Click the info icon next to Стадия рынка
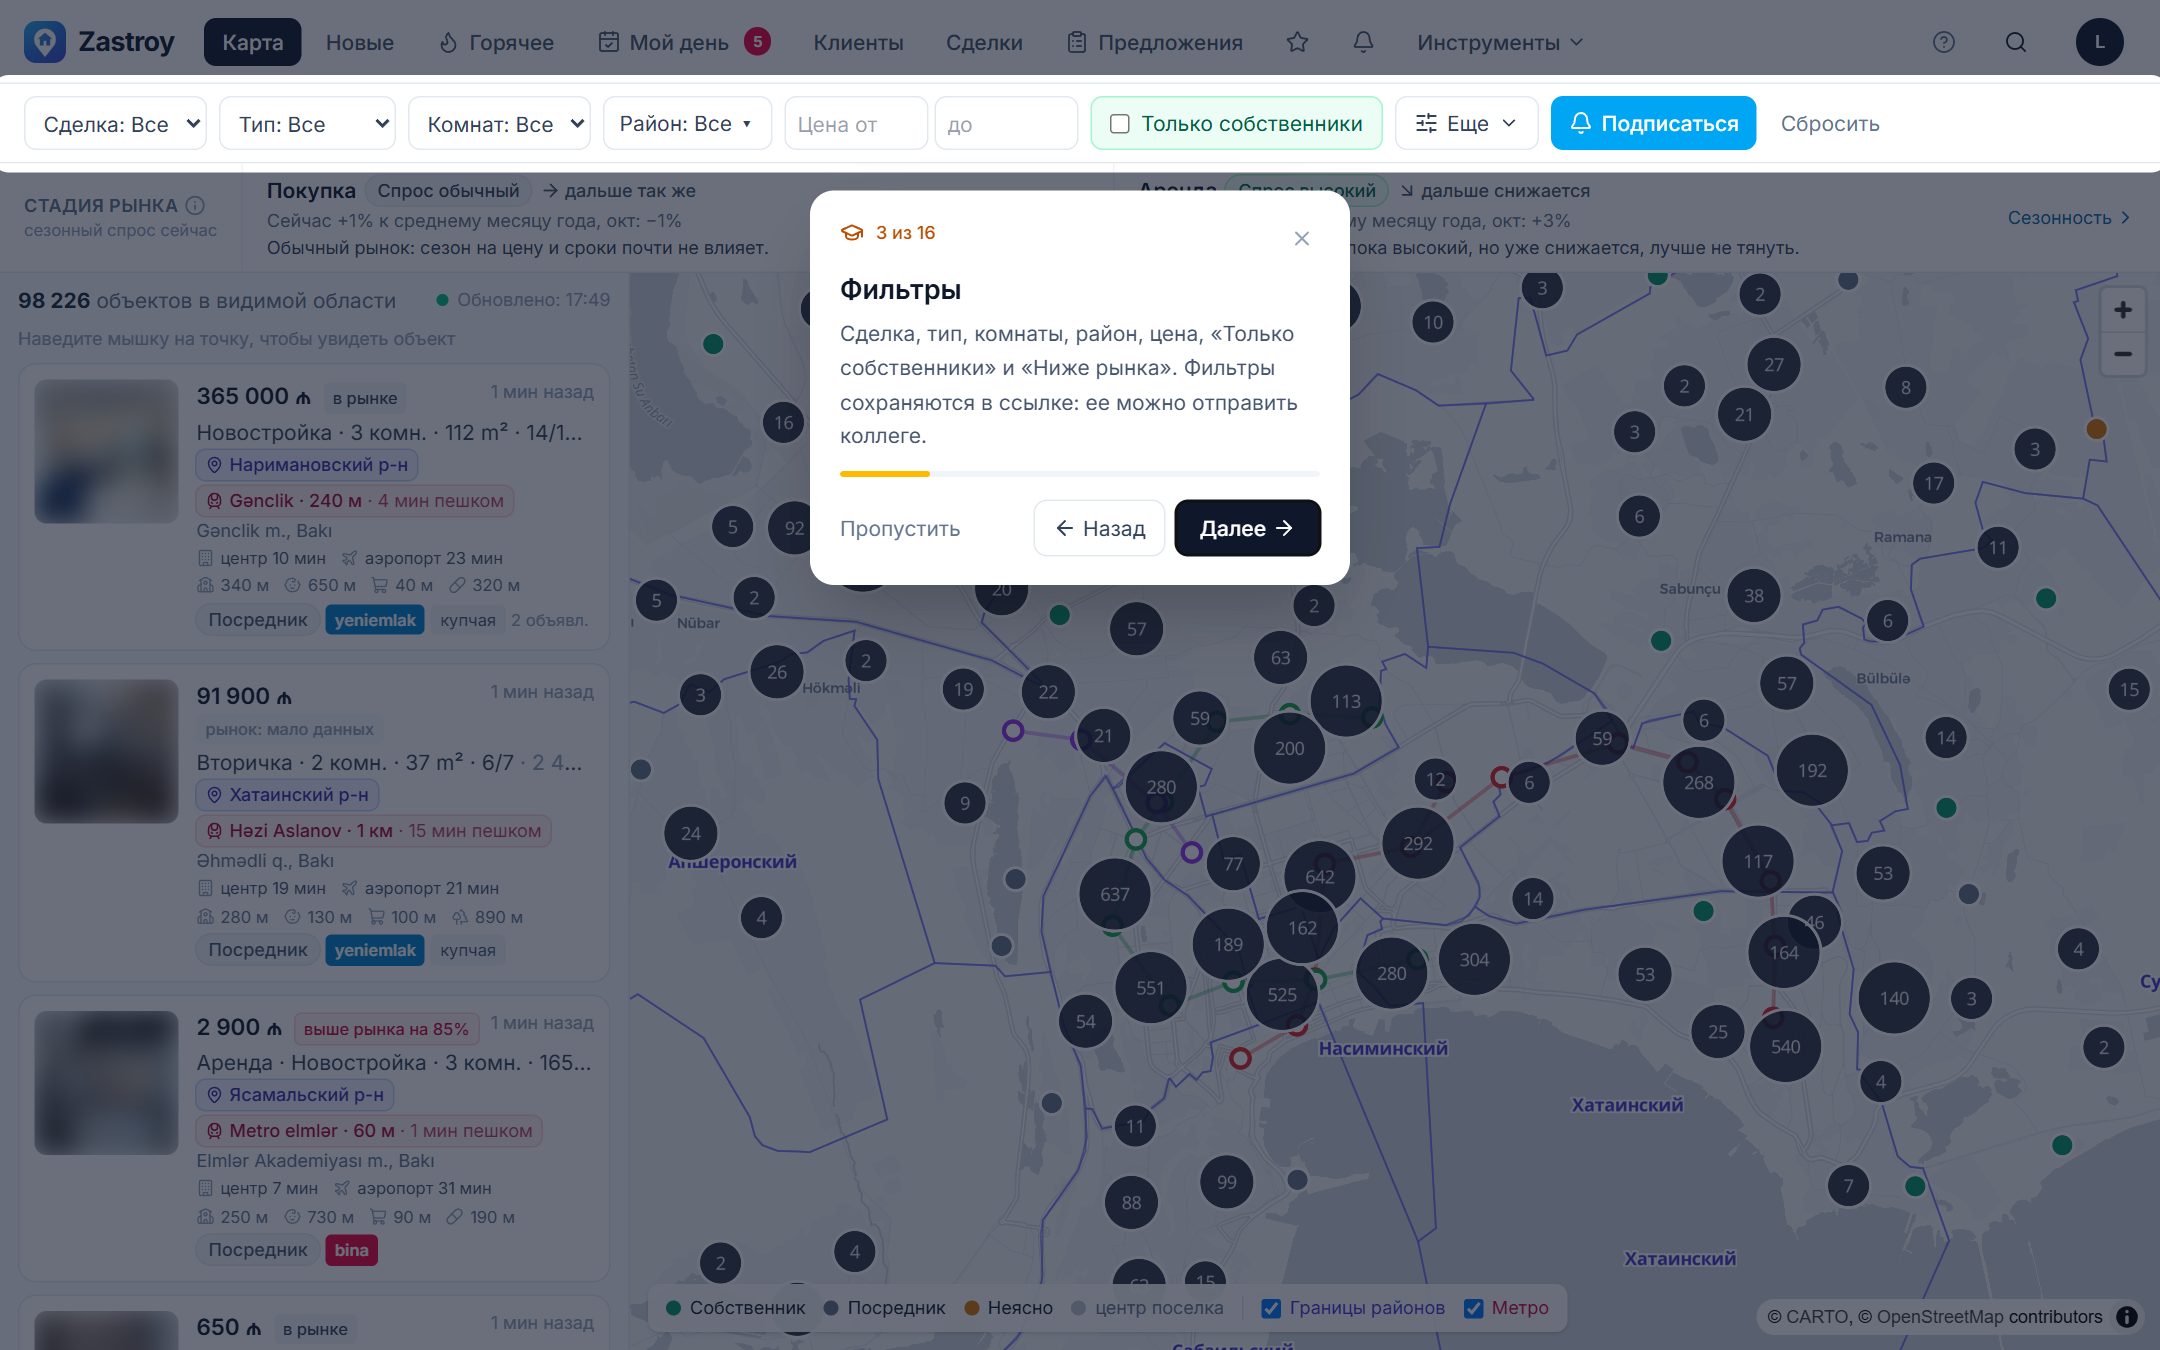 pos(195,205)
